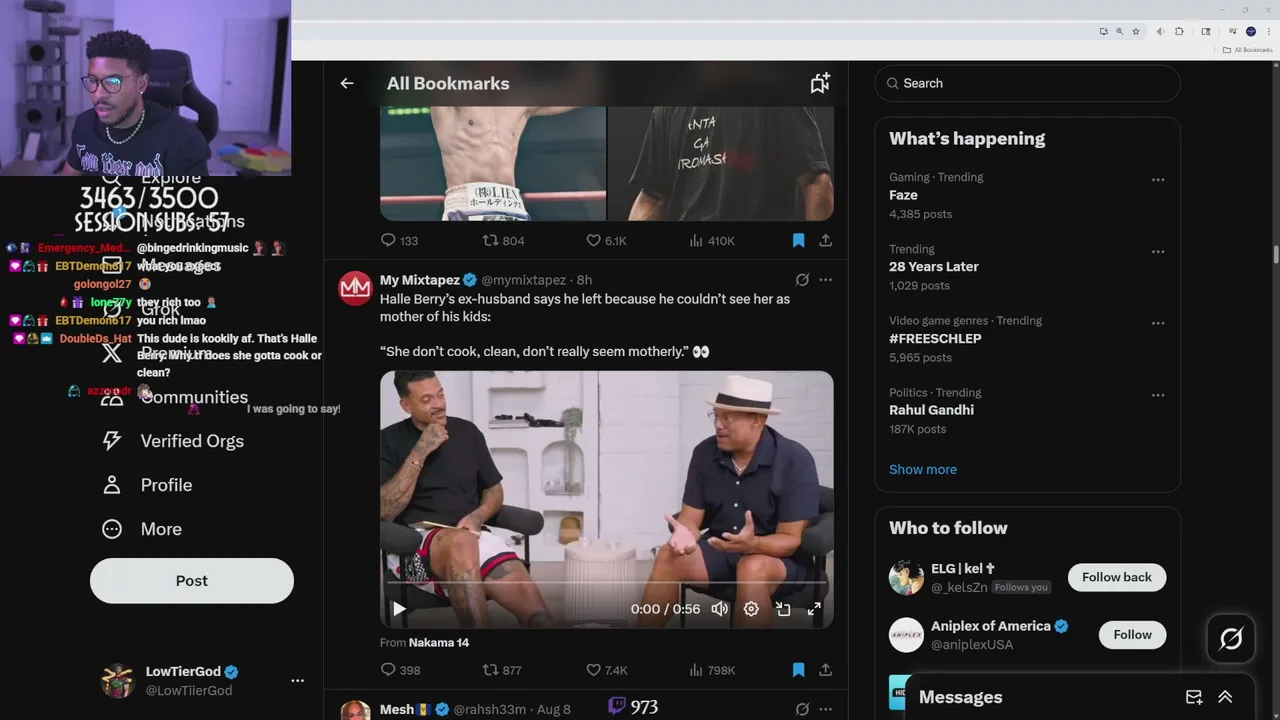The width and height of the screenshot is (1280, 720).
Task: Like the top post with 6.1K likes
Action: click(593, 240)
